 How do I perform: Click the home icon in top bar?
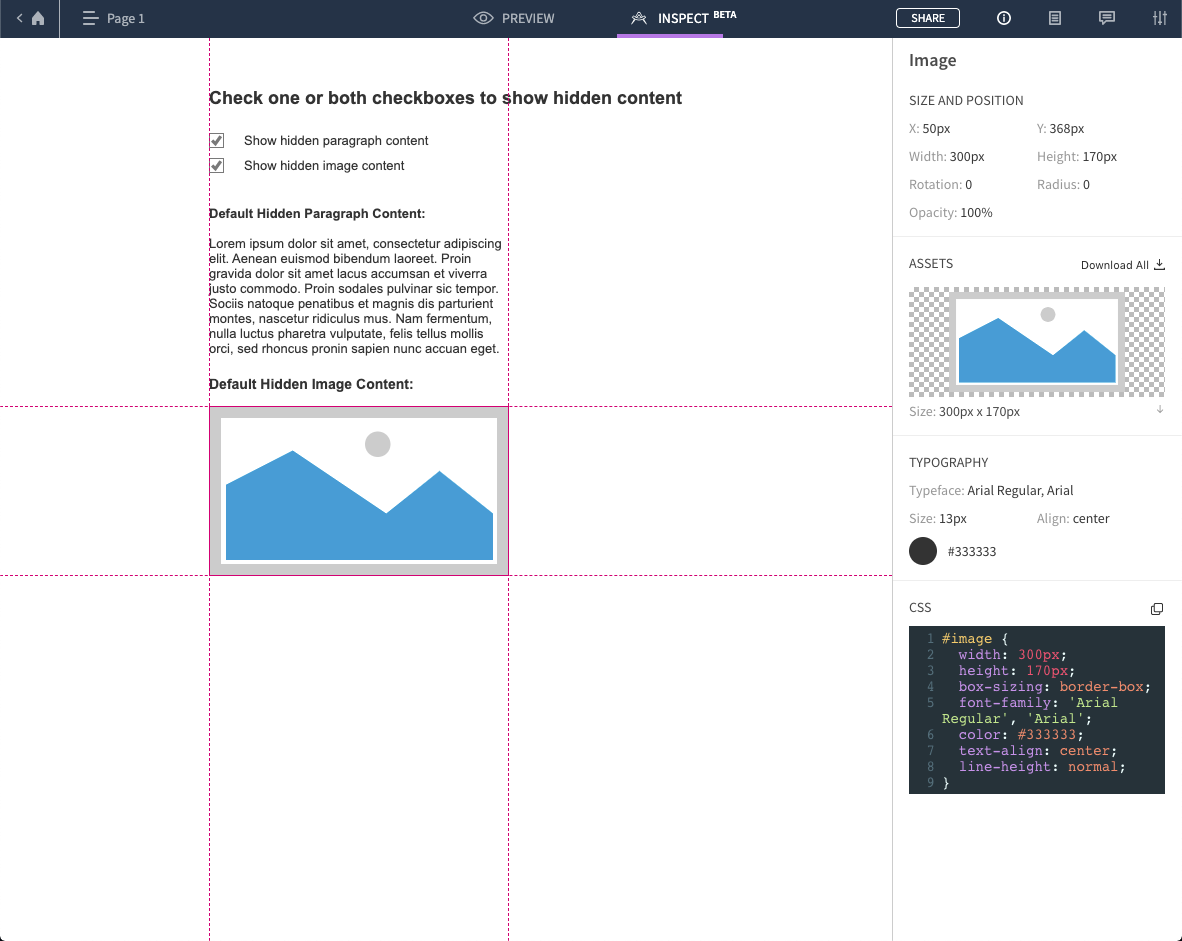click(38, 18)
